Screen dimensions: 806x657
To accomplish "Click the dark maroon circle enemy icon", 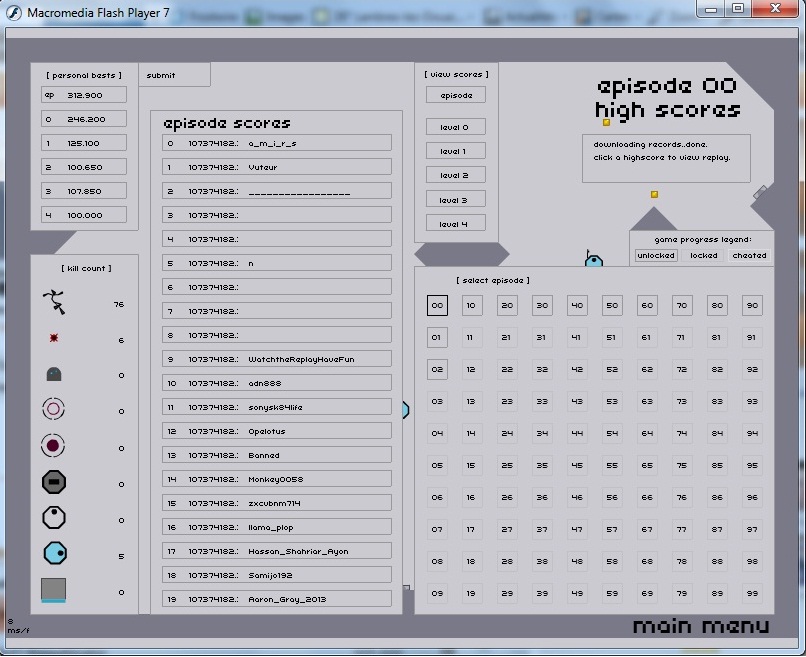I will click(54, 446).
